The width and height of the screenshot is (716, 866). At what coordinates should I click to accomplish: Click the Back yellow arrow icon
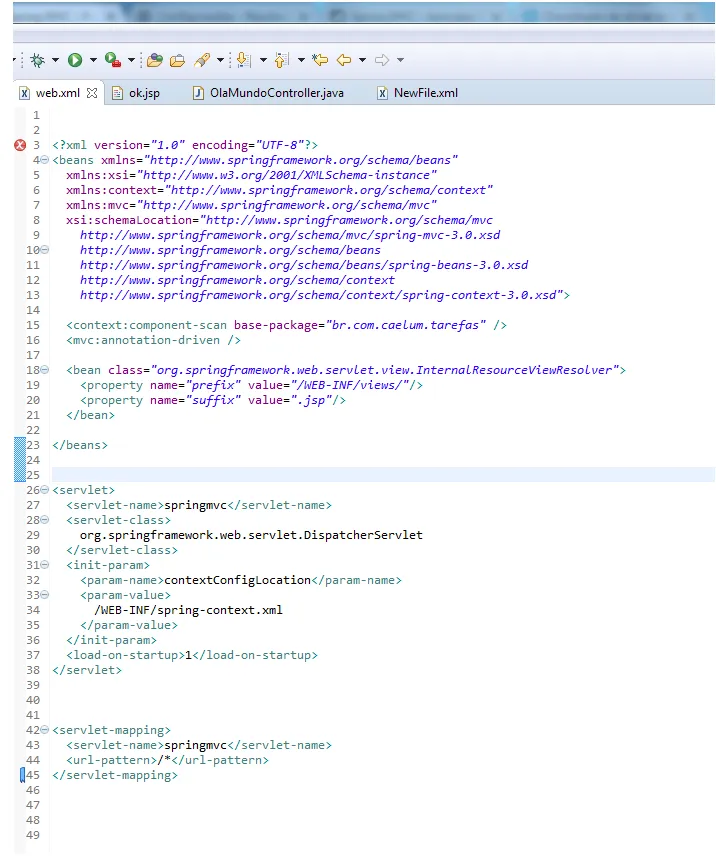pos(344,60)
